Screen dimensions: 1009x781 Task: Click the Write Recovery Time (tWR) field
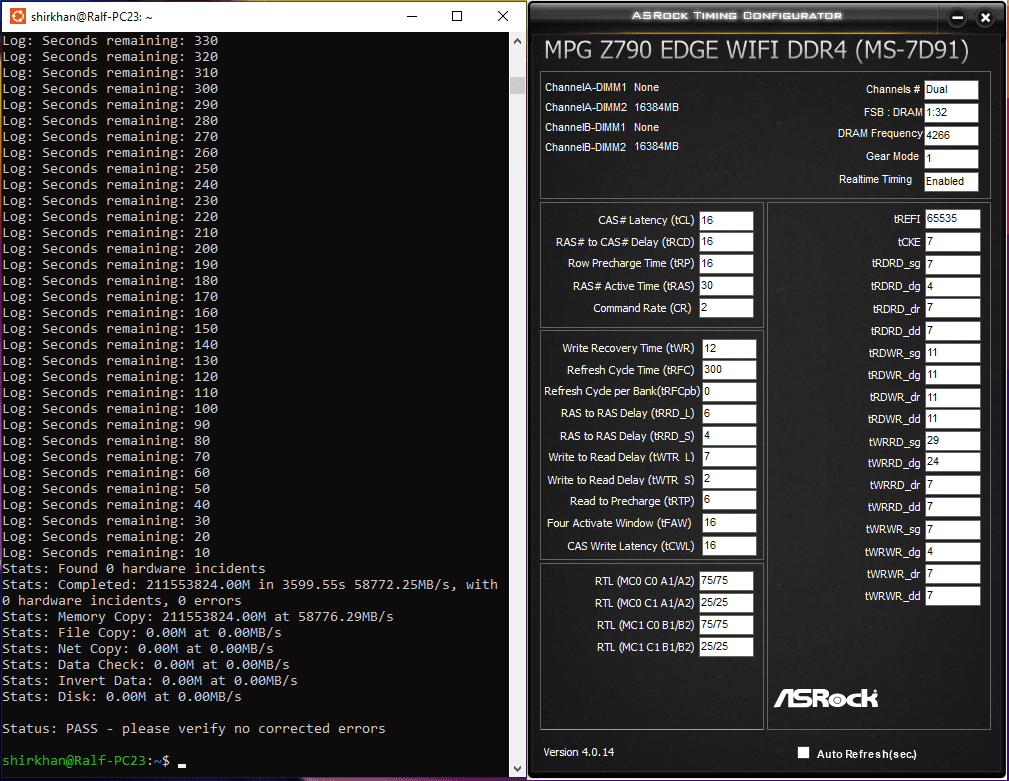[729, 349]
